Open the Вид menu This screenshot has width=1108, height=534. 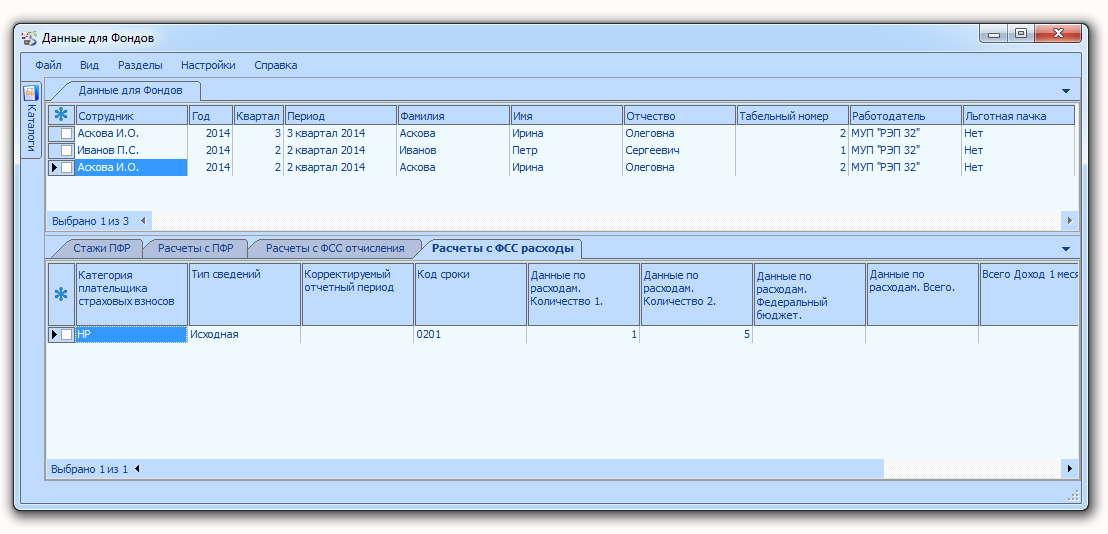tap(89, 65)
